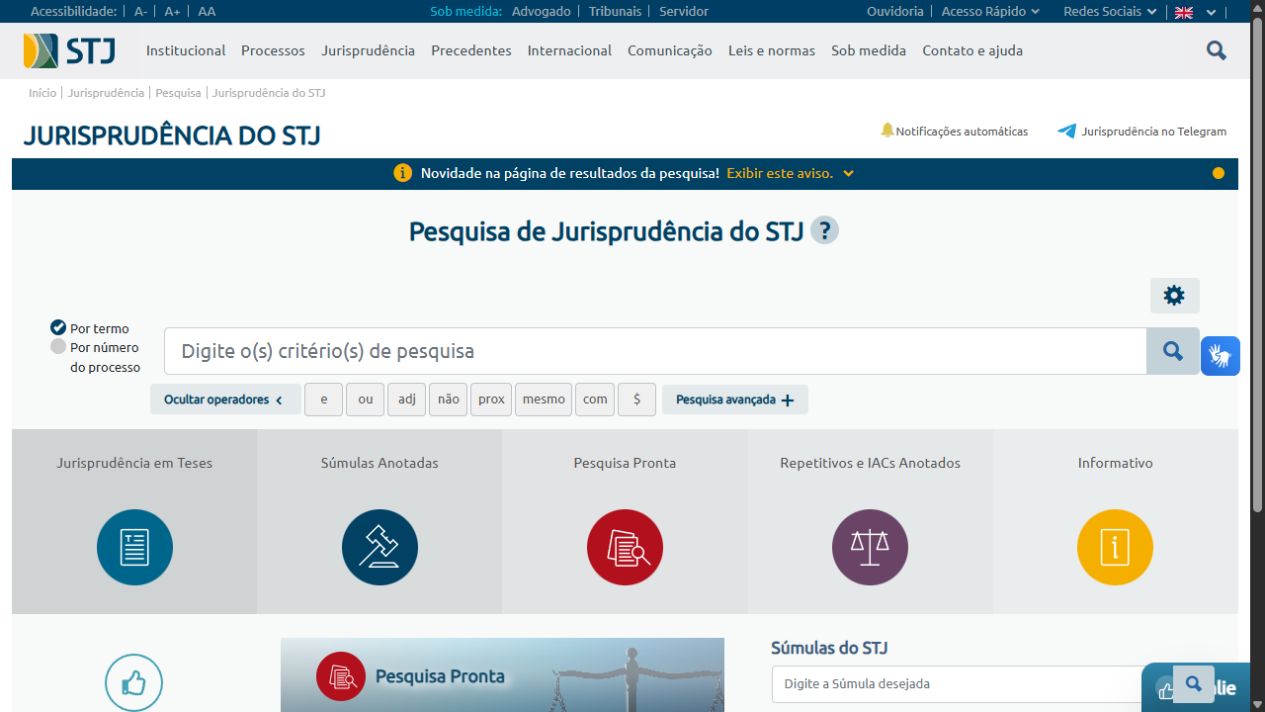Image resolution: width=1265 pixels, height=712 pixels.
Task: Collapse operators with Ocultar operadores
Action: (224, 399)
